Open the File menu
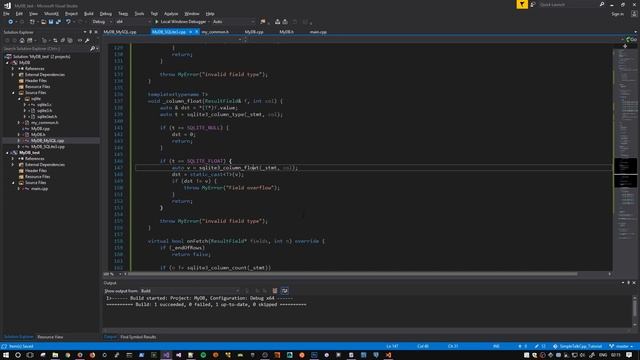 pyautogui.click(x=7, y=13)
